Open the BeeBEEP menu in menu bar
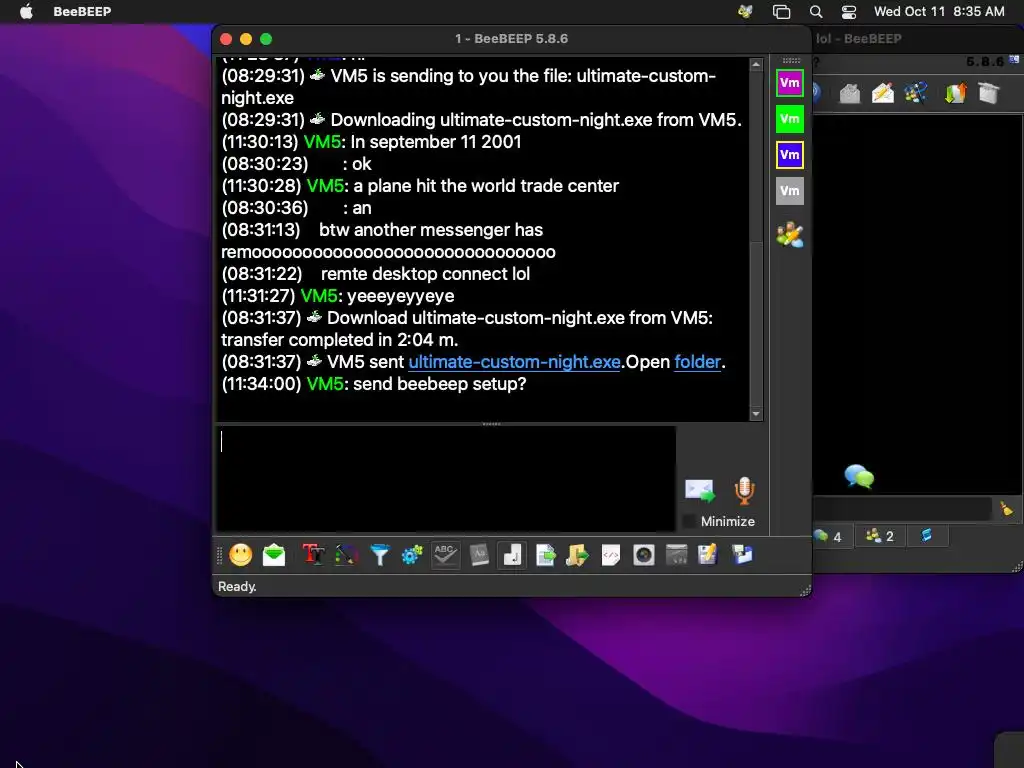Viewport: 1024px width, 768px height. 82,11
